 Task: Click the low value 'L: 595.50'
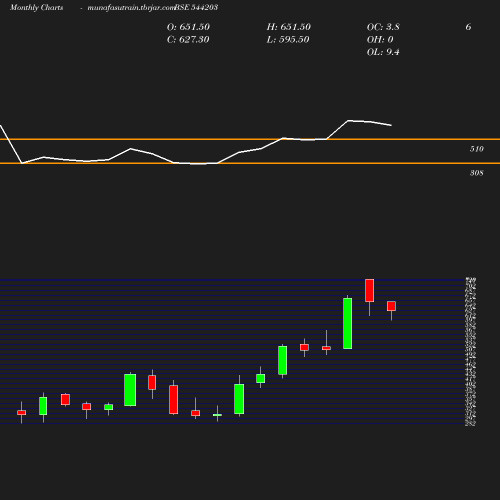click(x=288, y=39)
